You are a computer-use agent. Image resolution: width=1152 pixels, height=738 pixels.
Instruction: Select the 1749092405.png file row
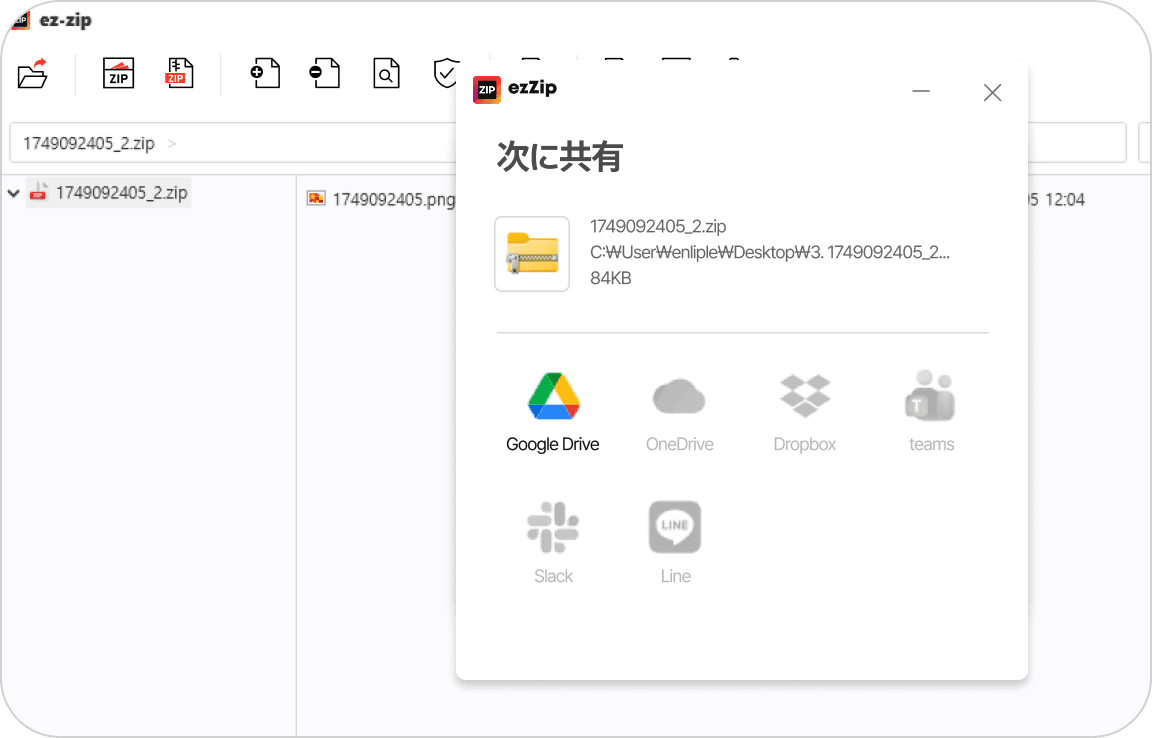(x=381, y=199)
